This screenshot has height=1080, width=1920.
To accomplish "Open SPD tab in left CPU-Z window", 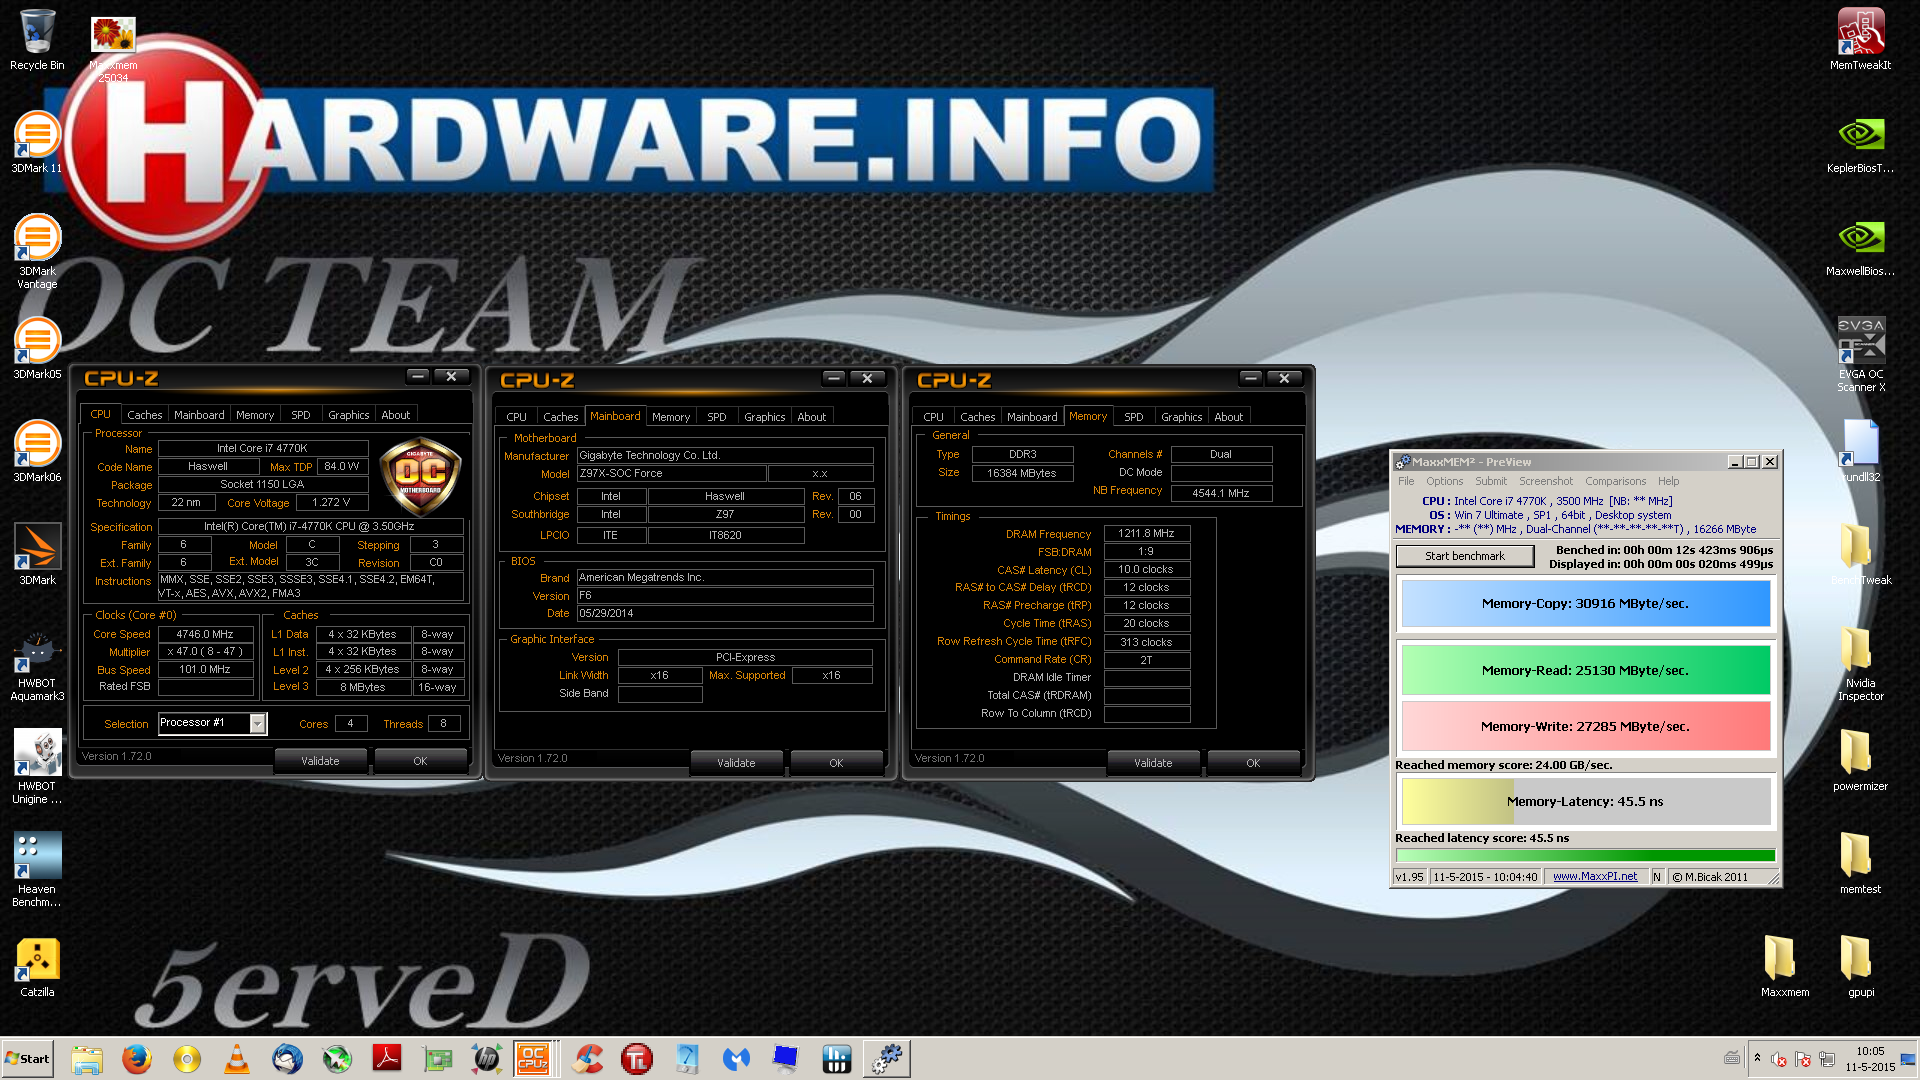I will (x=301, y=415).
